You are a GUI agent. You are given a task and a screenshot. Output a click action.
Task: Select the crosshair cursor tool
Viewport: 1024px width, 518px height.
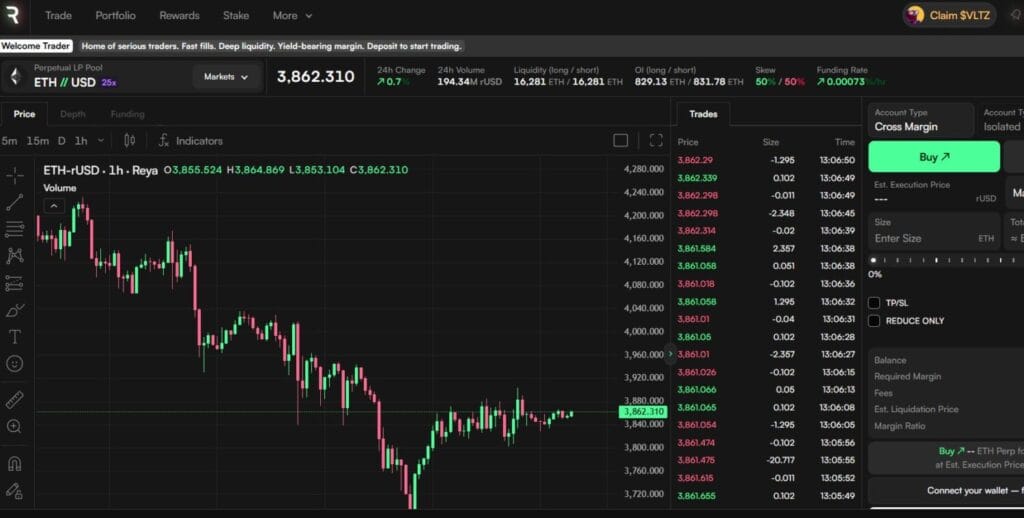[x=14, y=174]
